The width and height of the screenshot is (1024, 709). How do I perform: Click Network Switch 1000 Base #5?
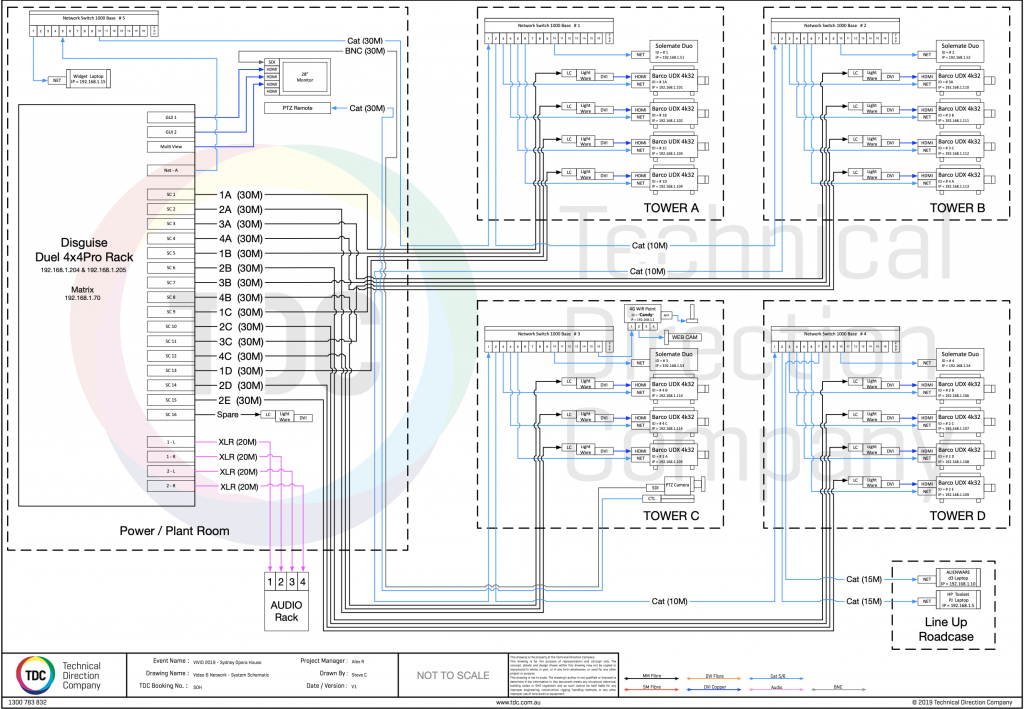pyautogui.click(x=93, y=24)
